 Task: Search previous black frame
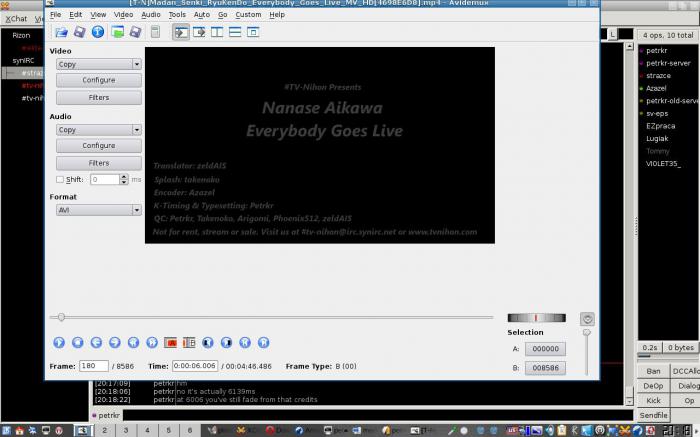coord(208,342)
